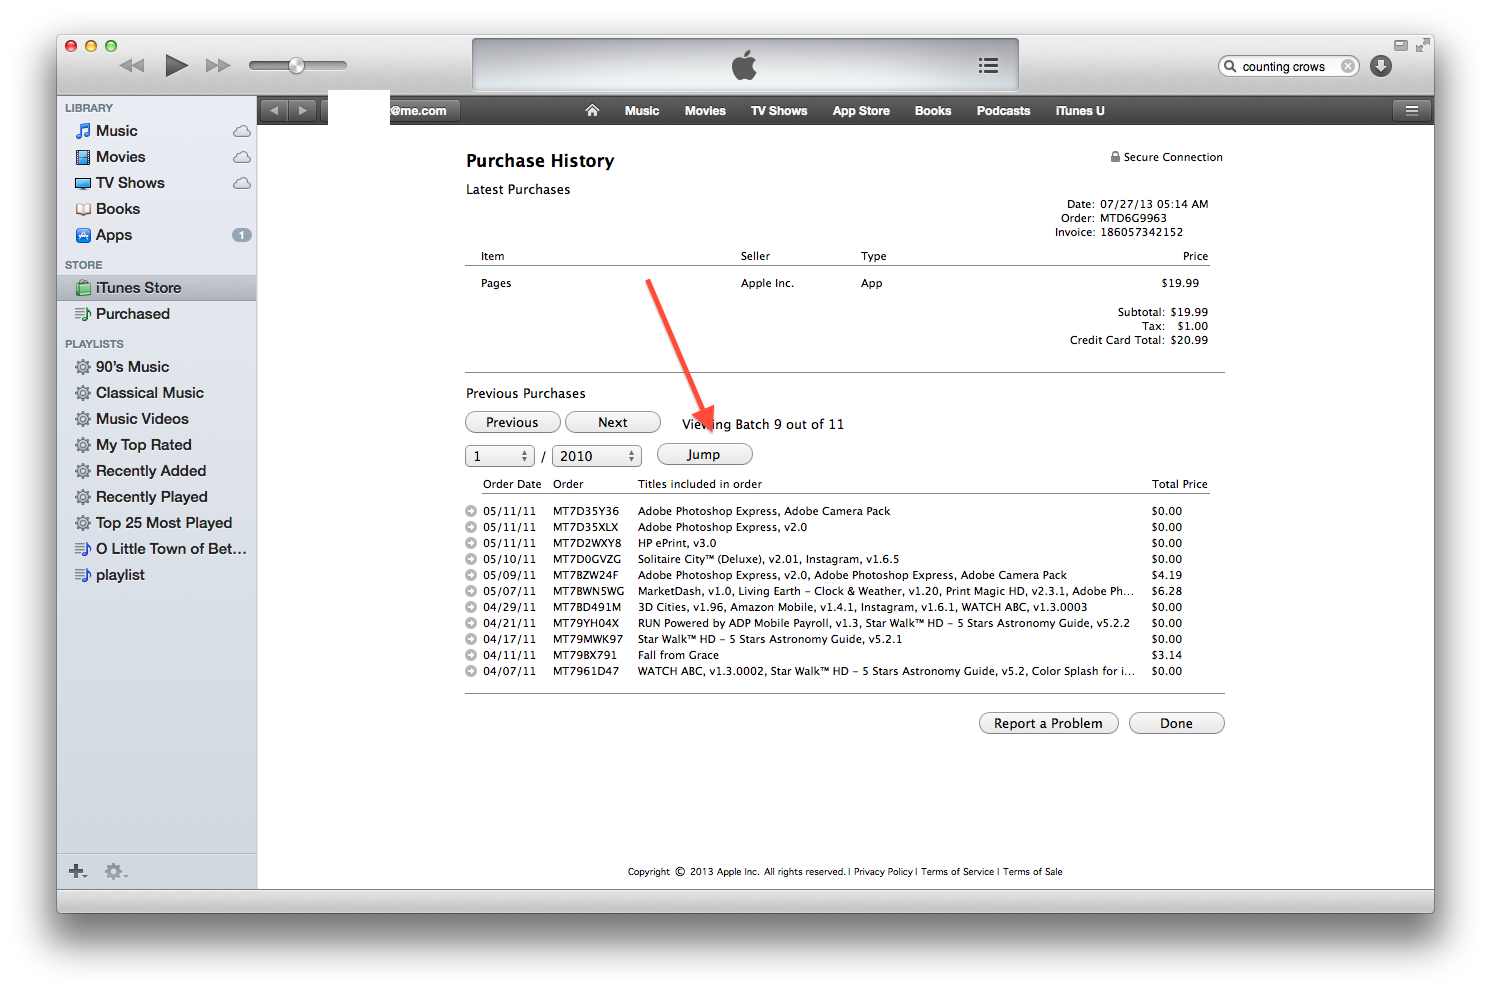The image size is (1491, 992).
Task: Open the sidebar gear actions menu
Action: pos(116,871)
